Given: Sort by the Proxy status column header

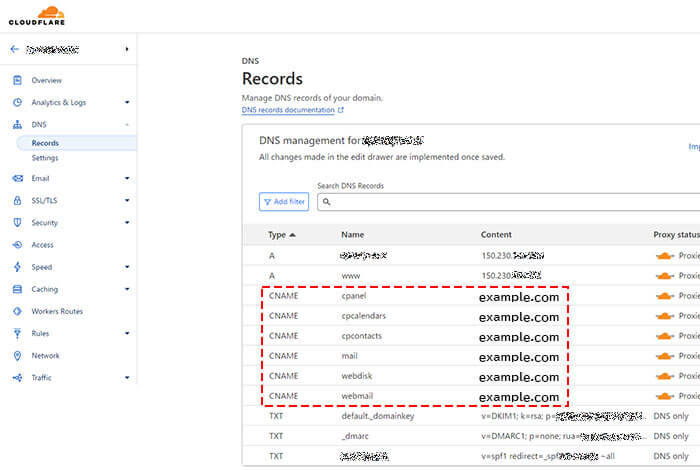Looking at the screenshot, I should [x=676, y=235].
